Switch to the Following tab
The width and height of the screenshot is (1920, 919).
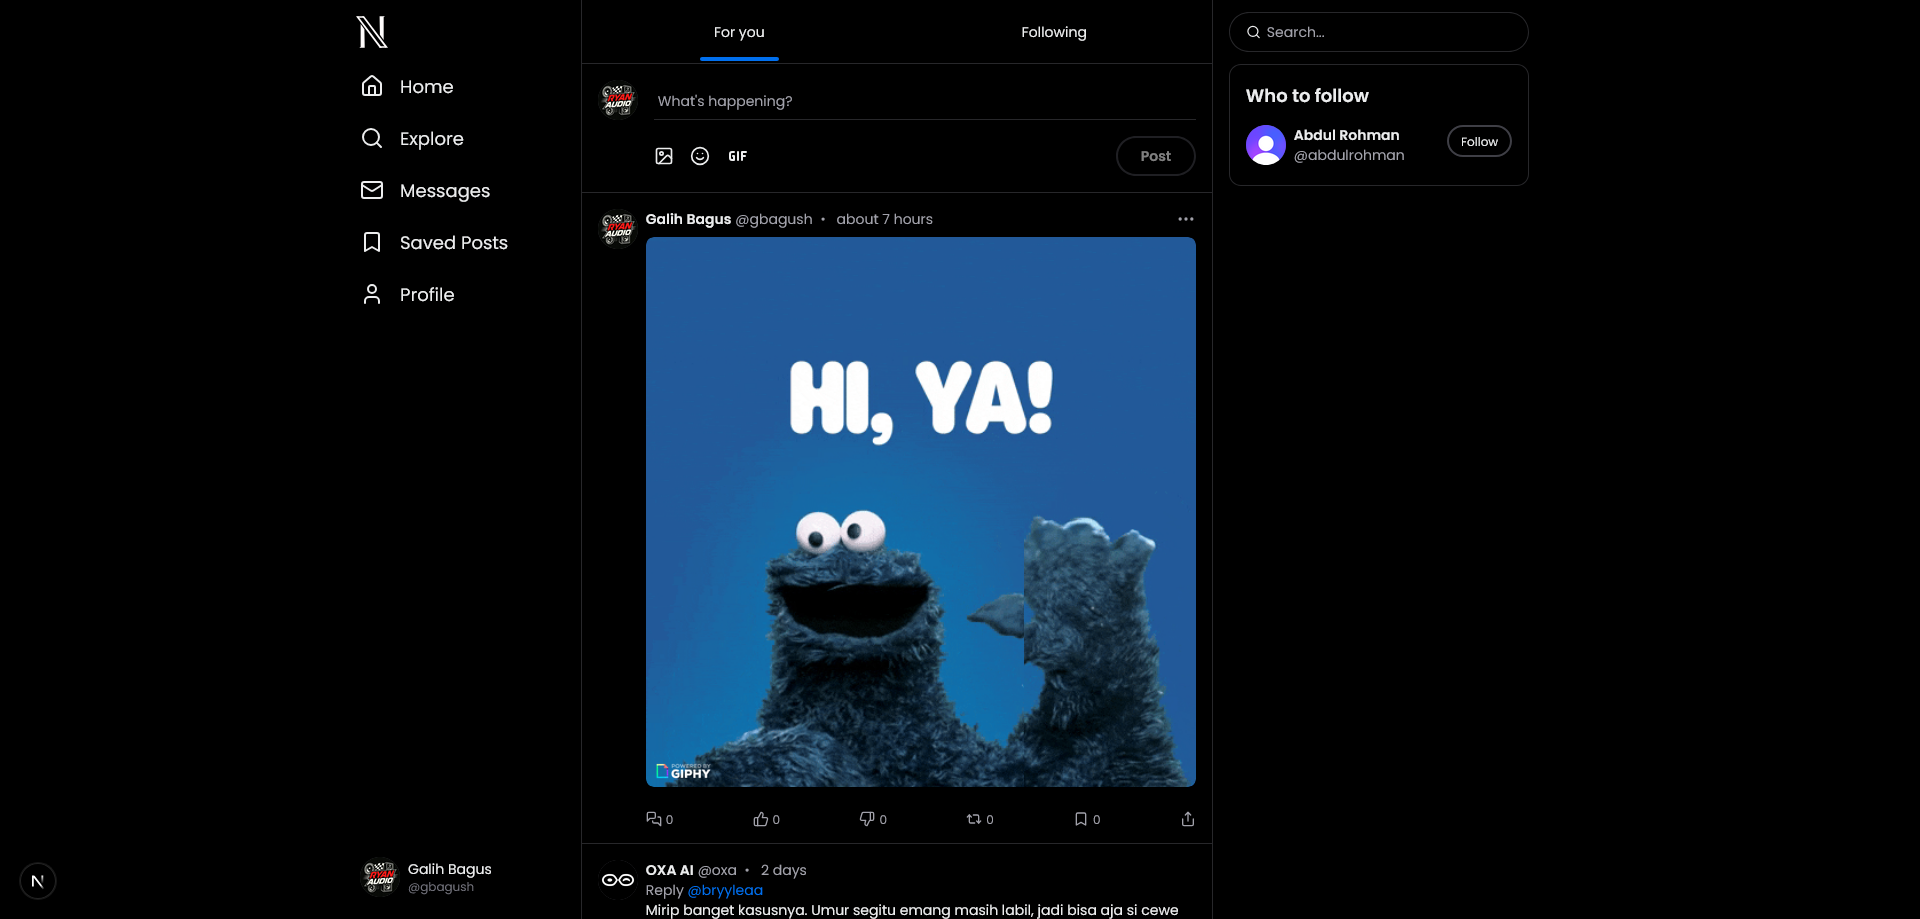tap(1054, 32)
